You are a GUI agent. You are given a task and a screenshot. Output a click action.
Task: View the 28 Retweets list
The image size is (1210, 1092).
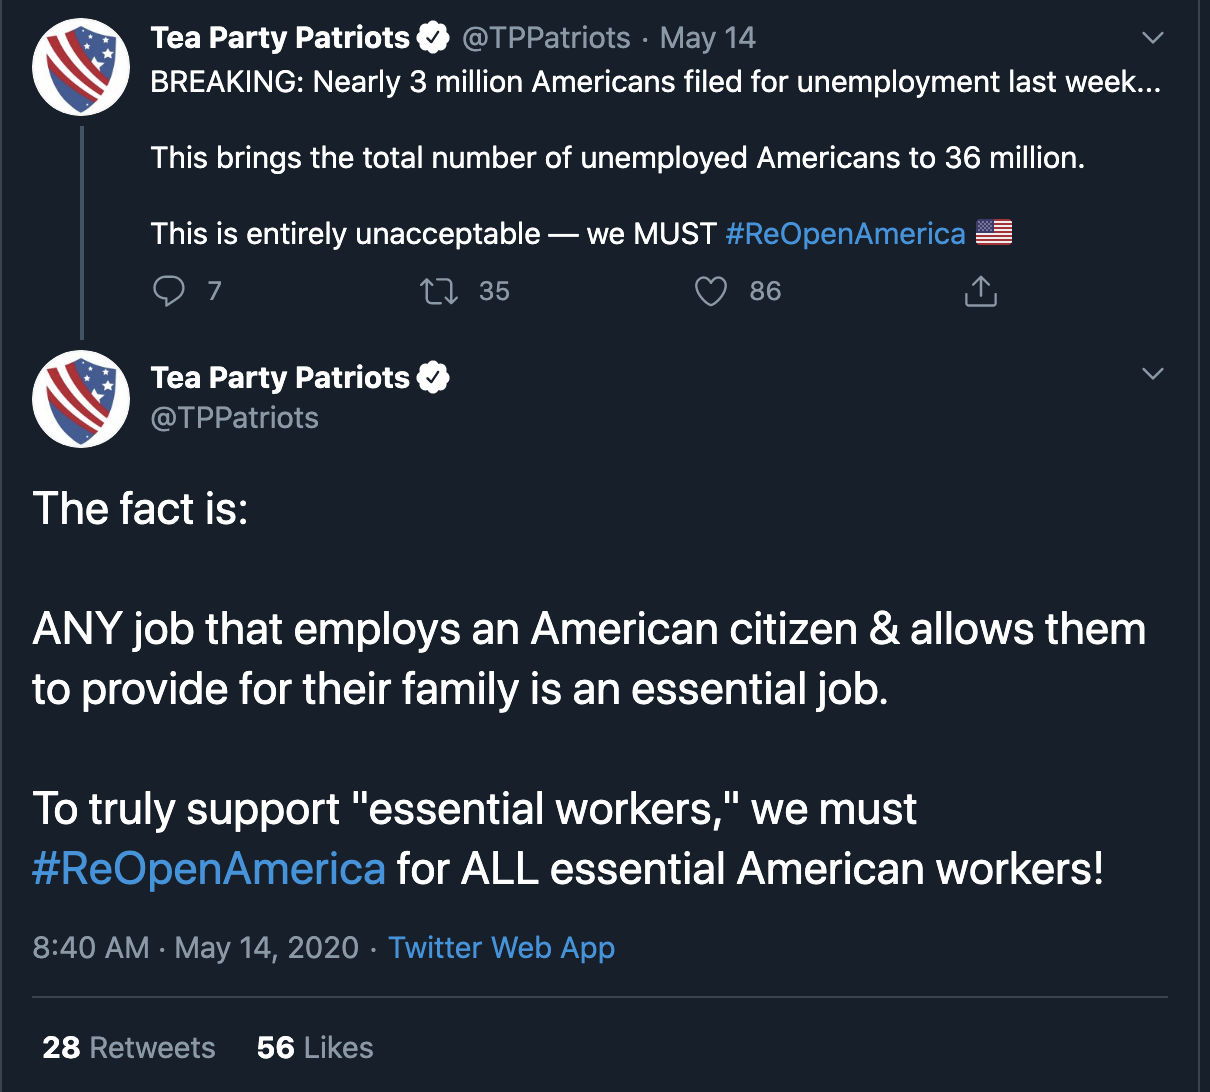click(x=129, y=1047)
